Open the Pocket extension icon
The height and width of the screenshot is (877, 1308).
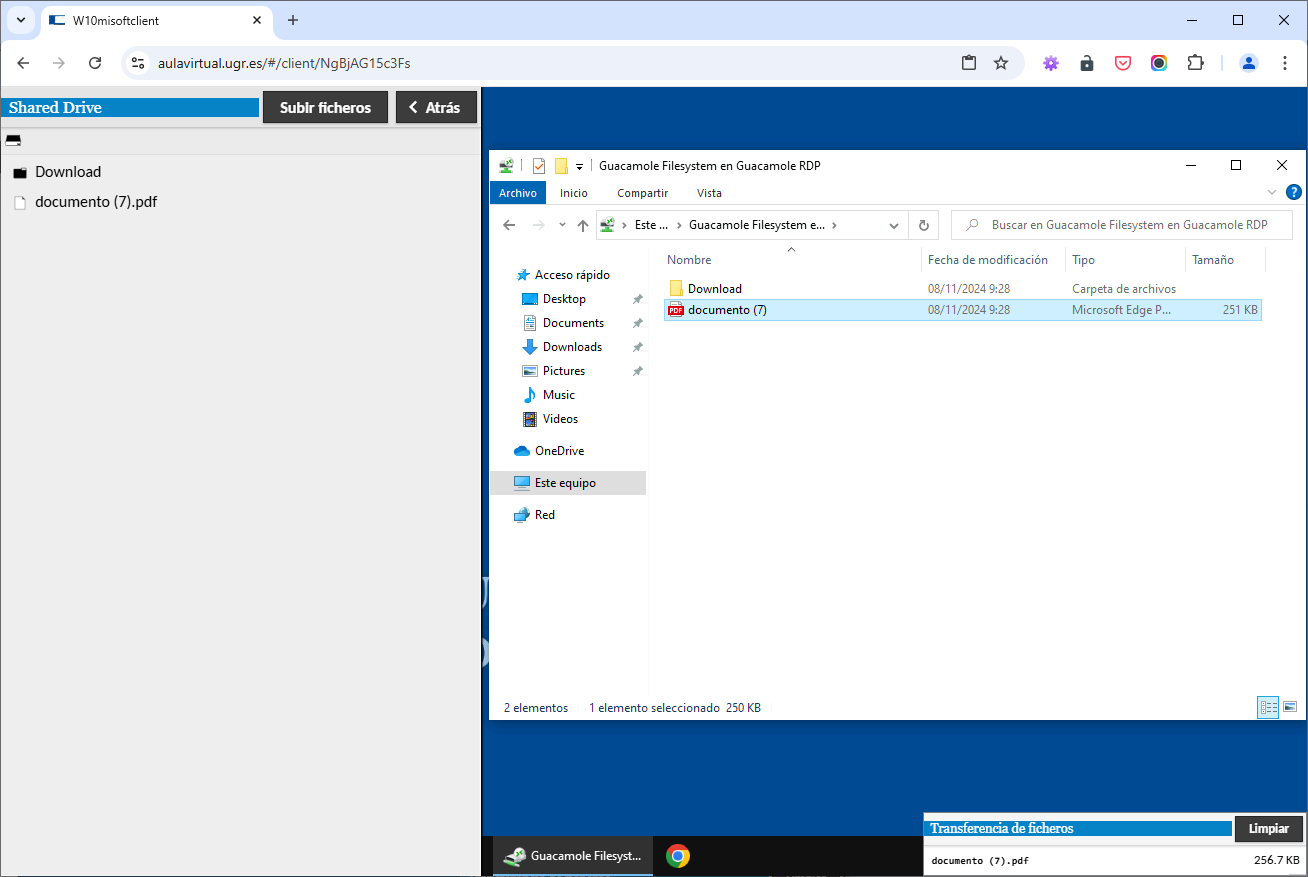point(1123,63)
